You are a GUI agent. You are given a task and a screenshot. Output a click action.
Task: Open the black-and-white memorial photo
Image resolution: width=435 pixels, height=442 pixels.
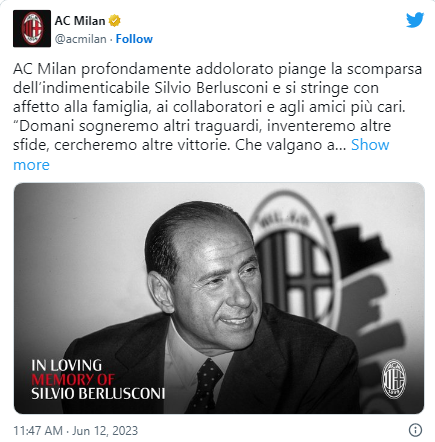[219, 298]
